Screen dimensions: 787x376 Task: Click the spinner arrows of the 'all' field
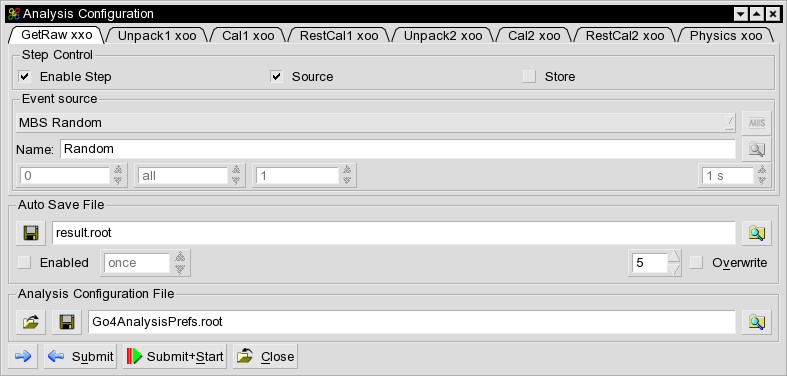coord(236,175)
